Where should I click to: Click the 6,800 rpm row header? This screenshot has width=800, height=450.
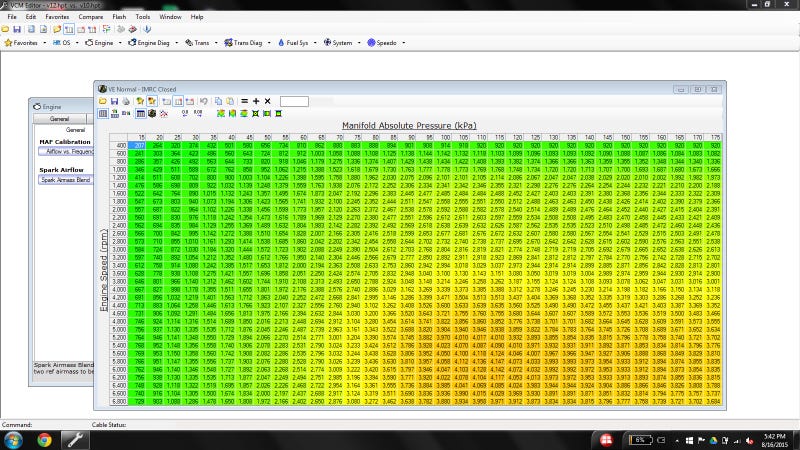pos(118,402)
